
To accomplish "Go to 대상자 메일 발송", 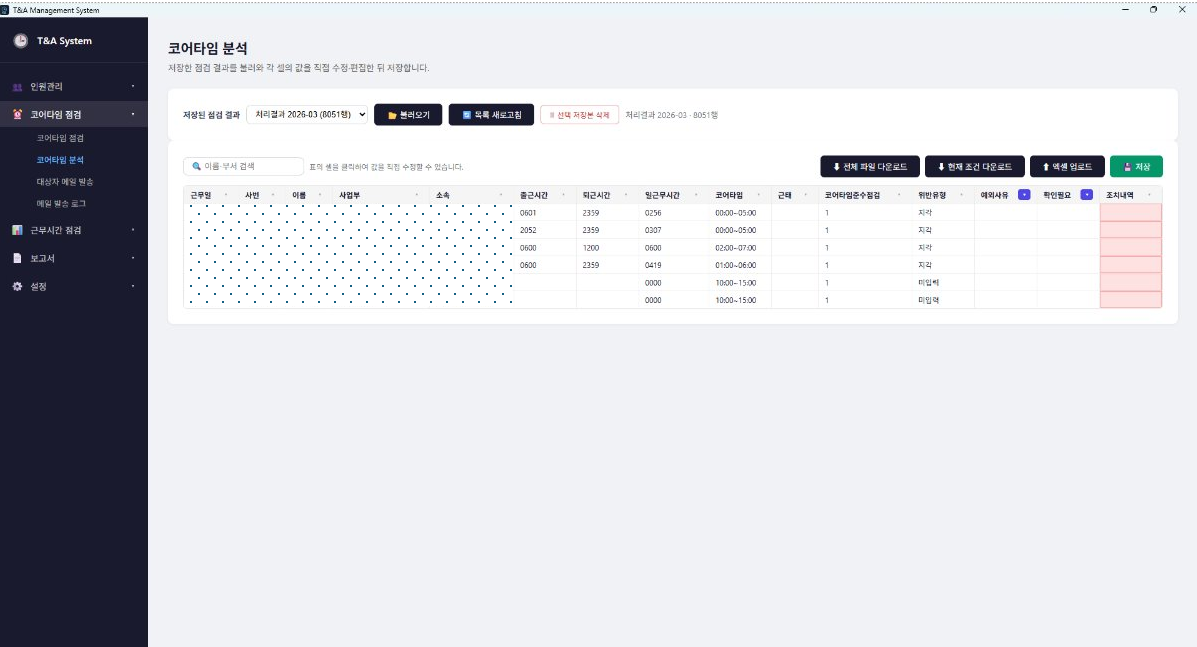I will [65, 182].
